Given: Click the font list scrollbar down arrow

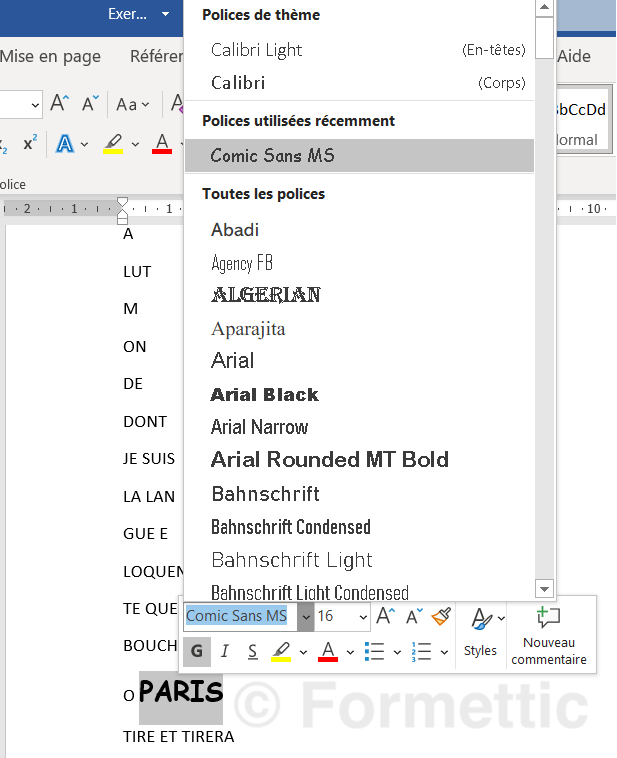Looking at the screenshot, I should click(544, 589).
